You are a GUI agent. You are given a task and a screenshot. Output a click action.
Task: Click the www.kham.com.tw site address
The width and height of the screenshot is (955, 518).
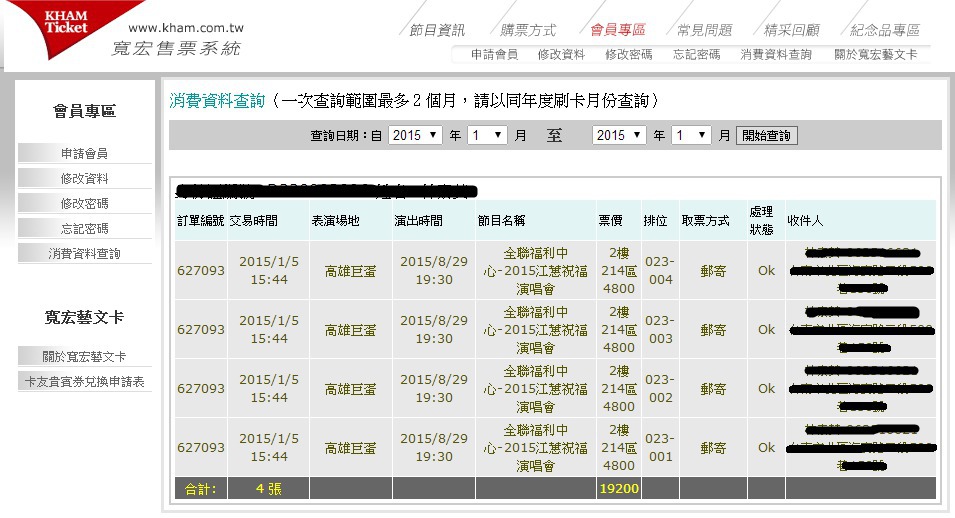(186, 27)
